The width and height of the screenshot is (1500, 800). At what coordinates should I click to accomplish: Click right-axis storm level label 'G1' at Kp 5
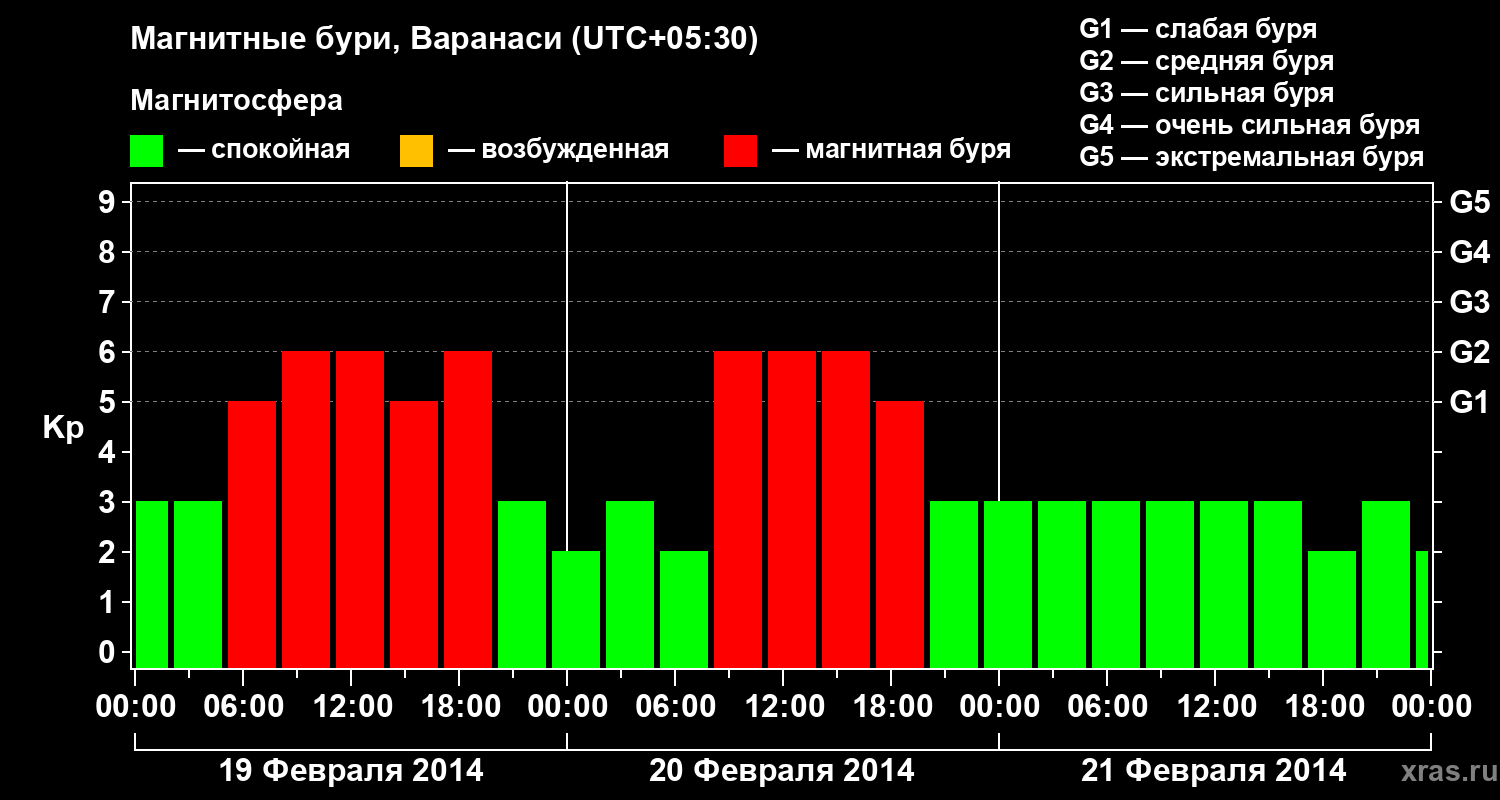(x=1469, y=403)
